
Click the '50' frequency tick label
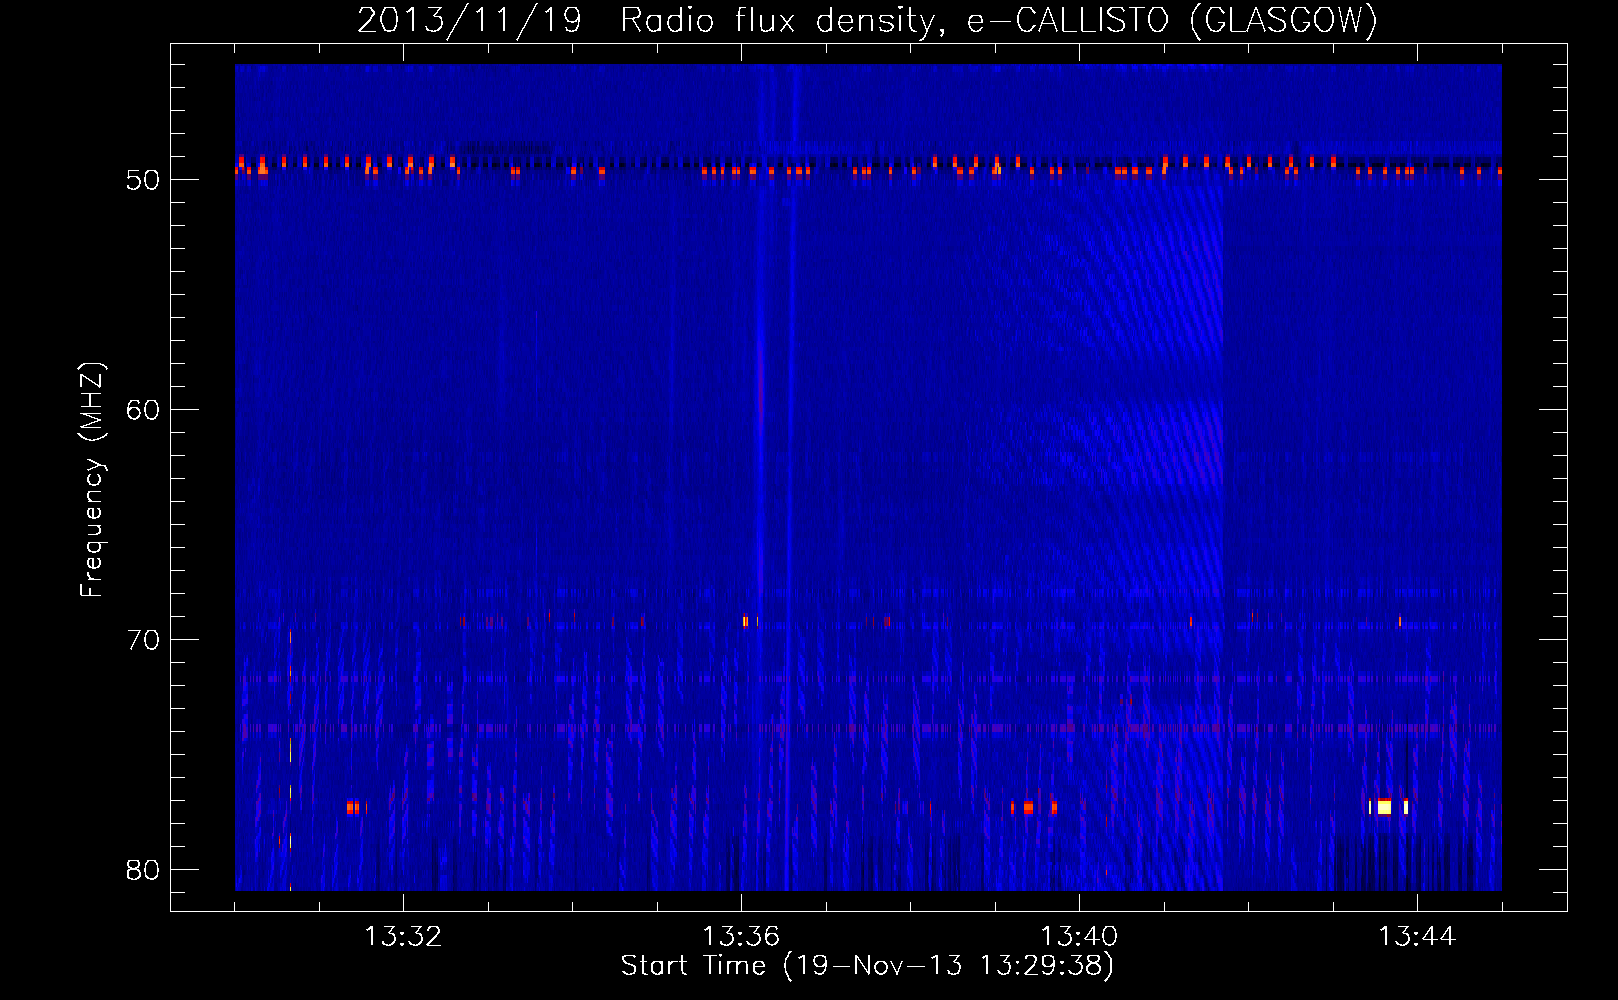[143, 180]
